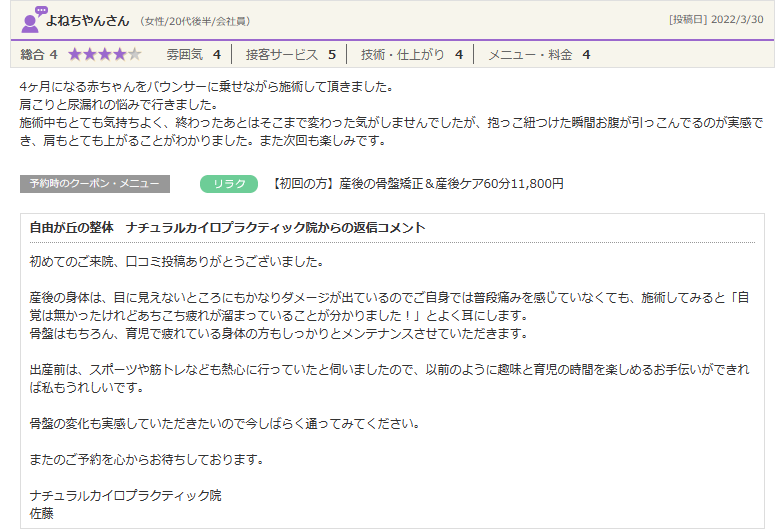Screen dimensions: 782x532
Task: Click the third star in overall rating
Action: [104, 54]
